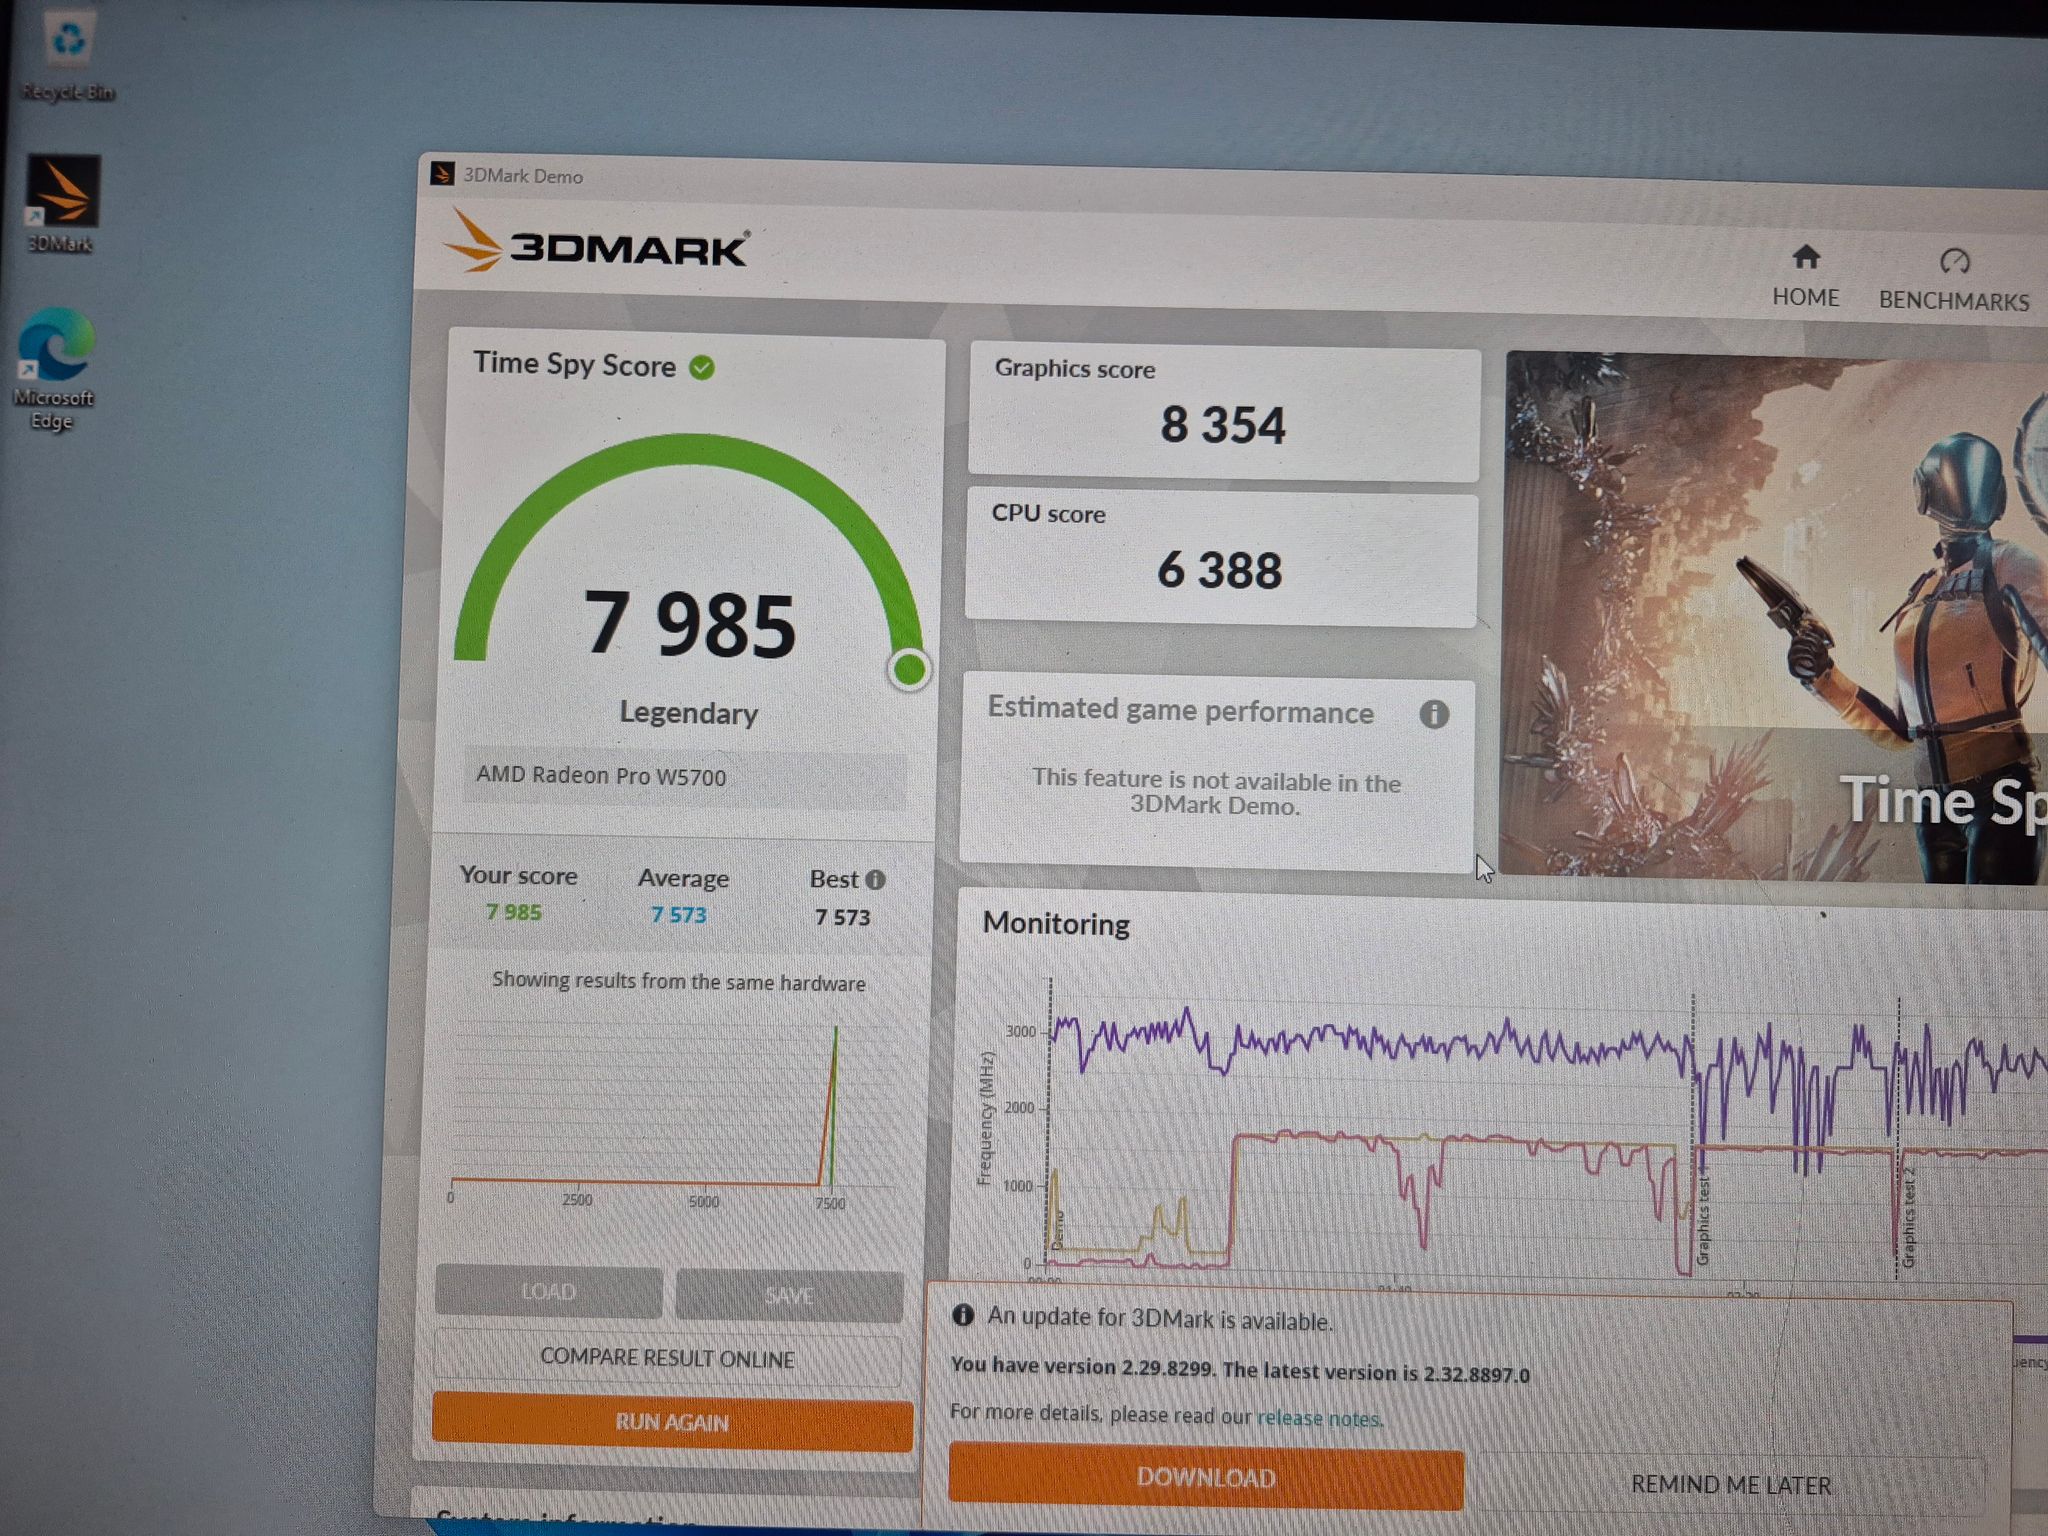Choose REMIND ME LATER for the update

pos(1731,1485)
